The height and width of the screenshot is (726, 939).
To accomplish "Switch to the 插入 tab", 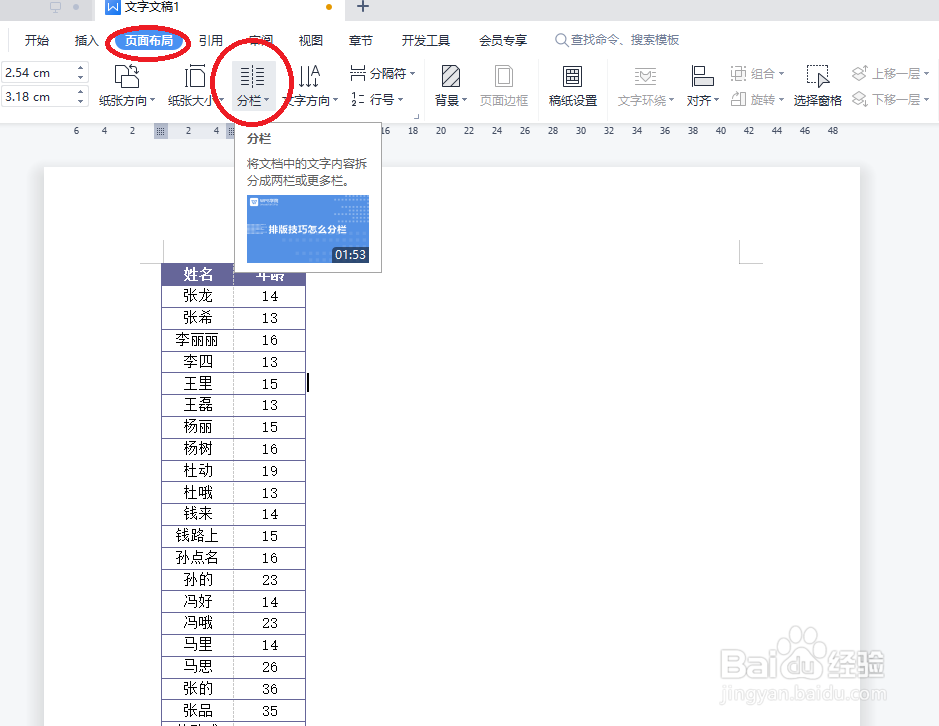I will click(86, 40).
